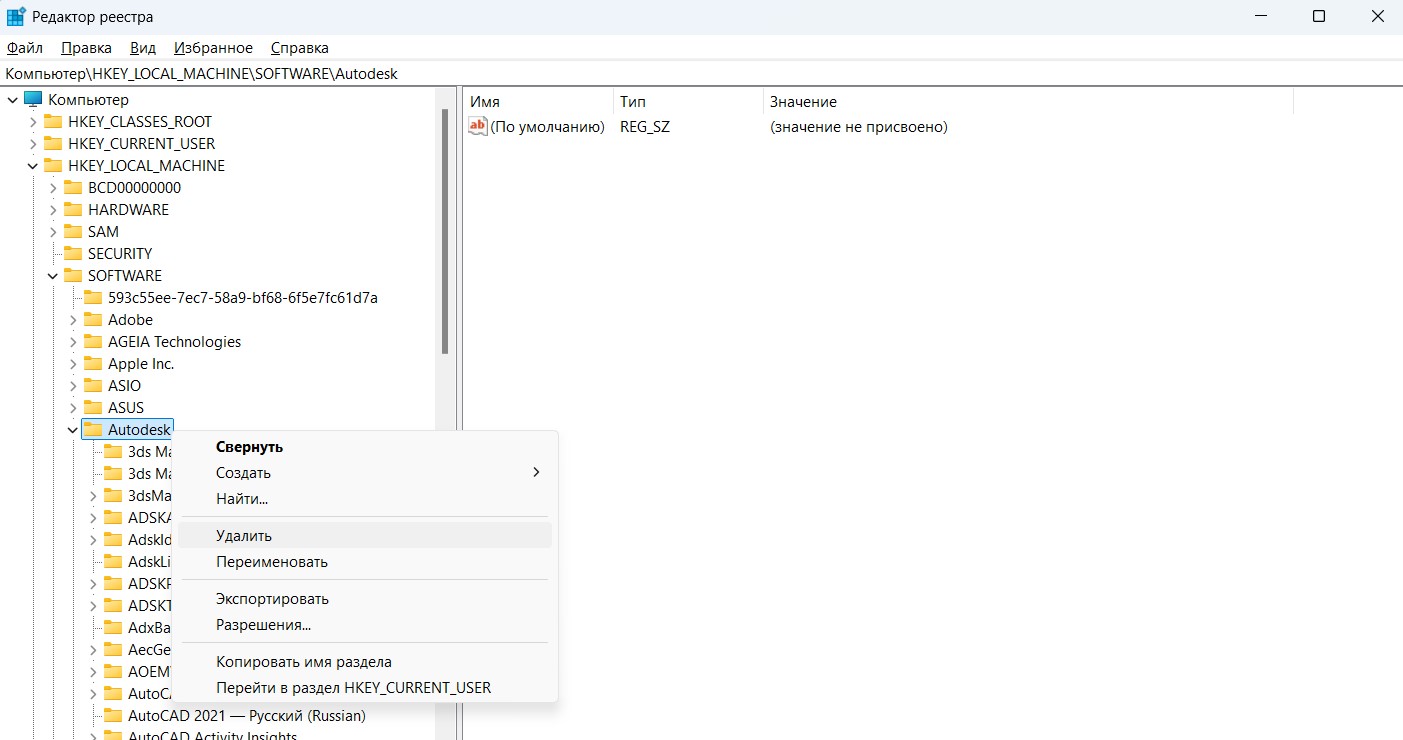Open the Избранное menu

(213, 48)
